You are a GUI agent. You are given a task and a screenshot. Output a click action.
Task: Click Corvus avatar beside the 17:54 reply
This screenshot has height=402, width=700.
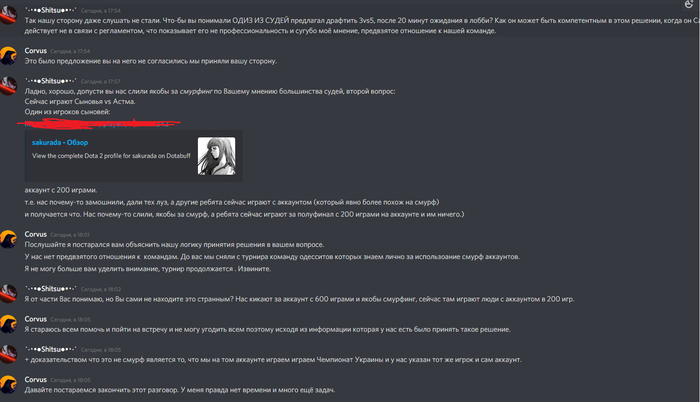tap(8, 55)
